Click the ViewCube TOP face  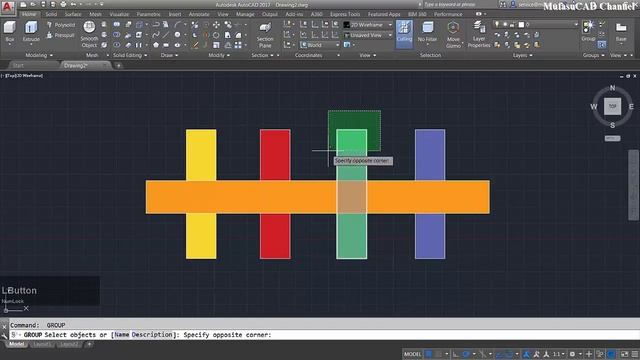point(612,106)
